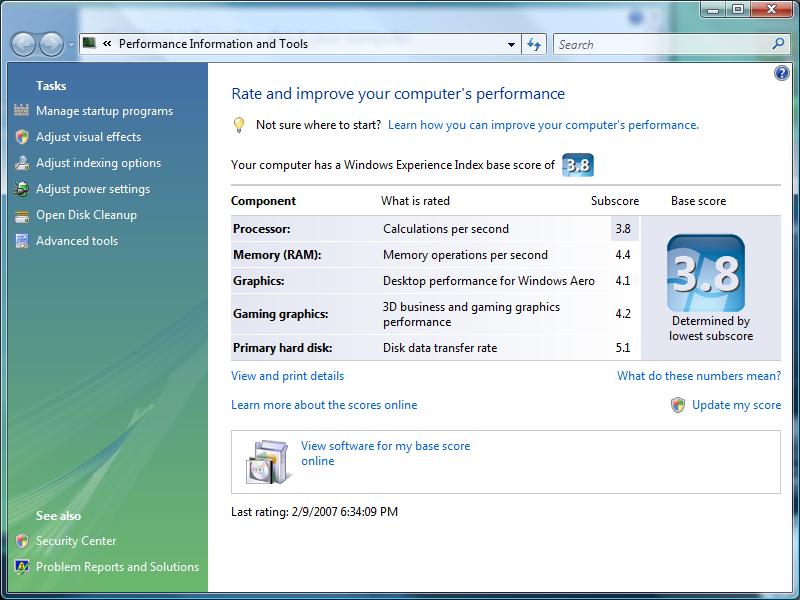Image resolution: width=800 pixels, height=600 pixels.
Task: Click the double chevron in address bar
Action: click(x=107, y=44)
